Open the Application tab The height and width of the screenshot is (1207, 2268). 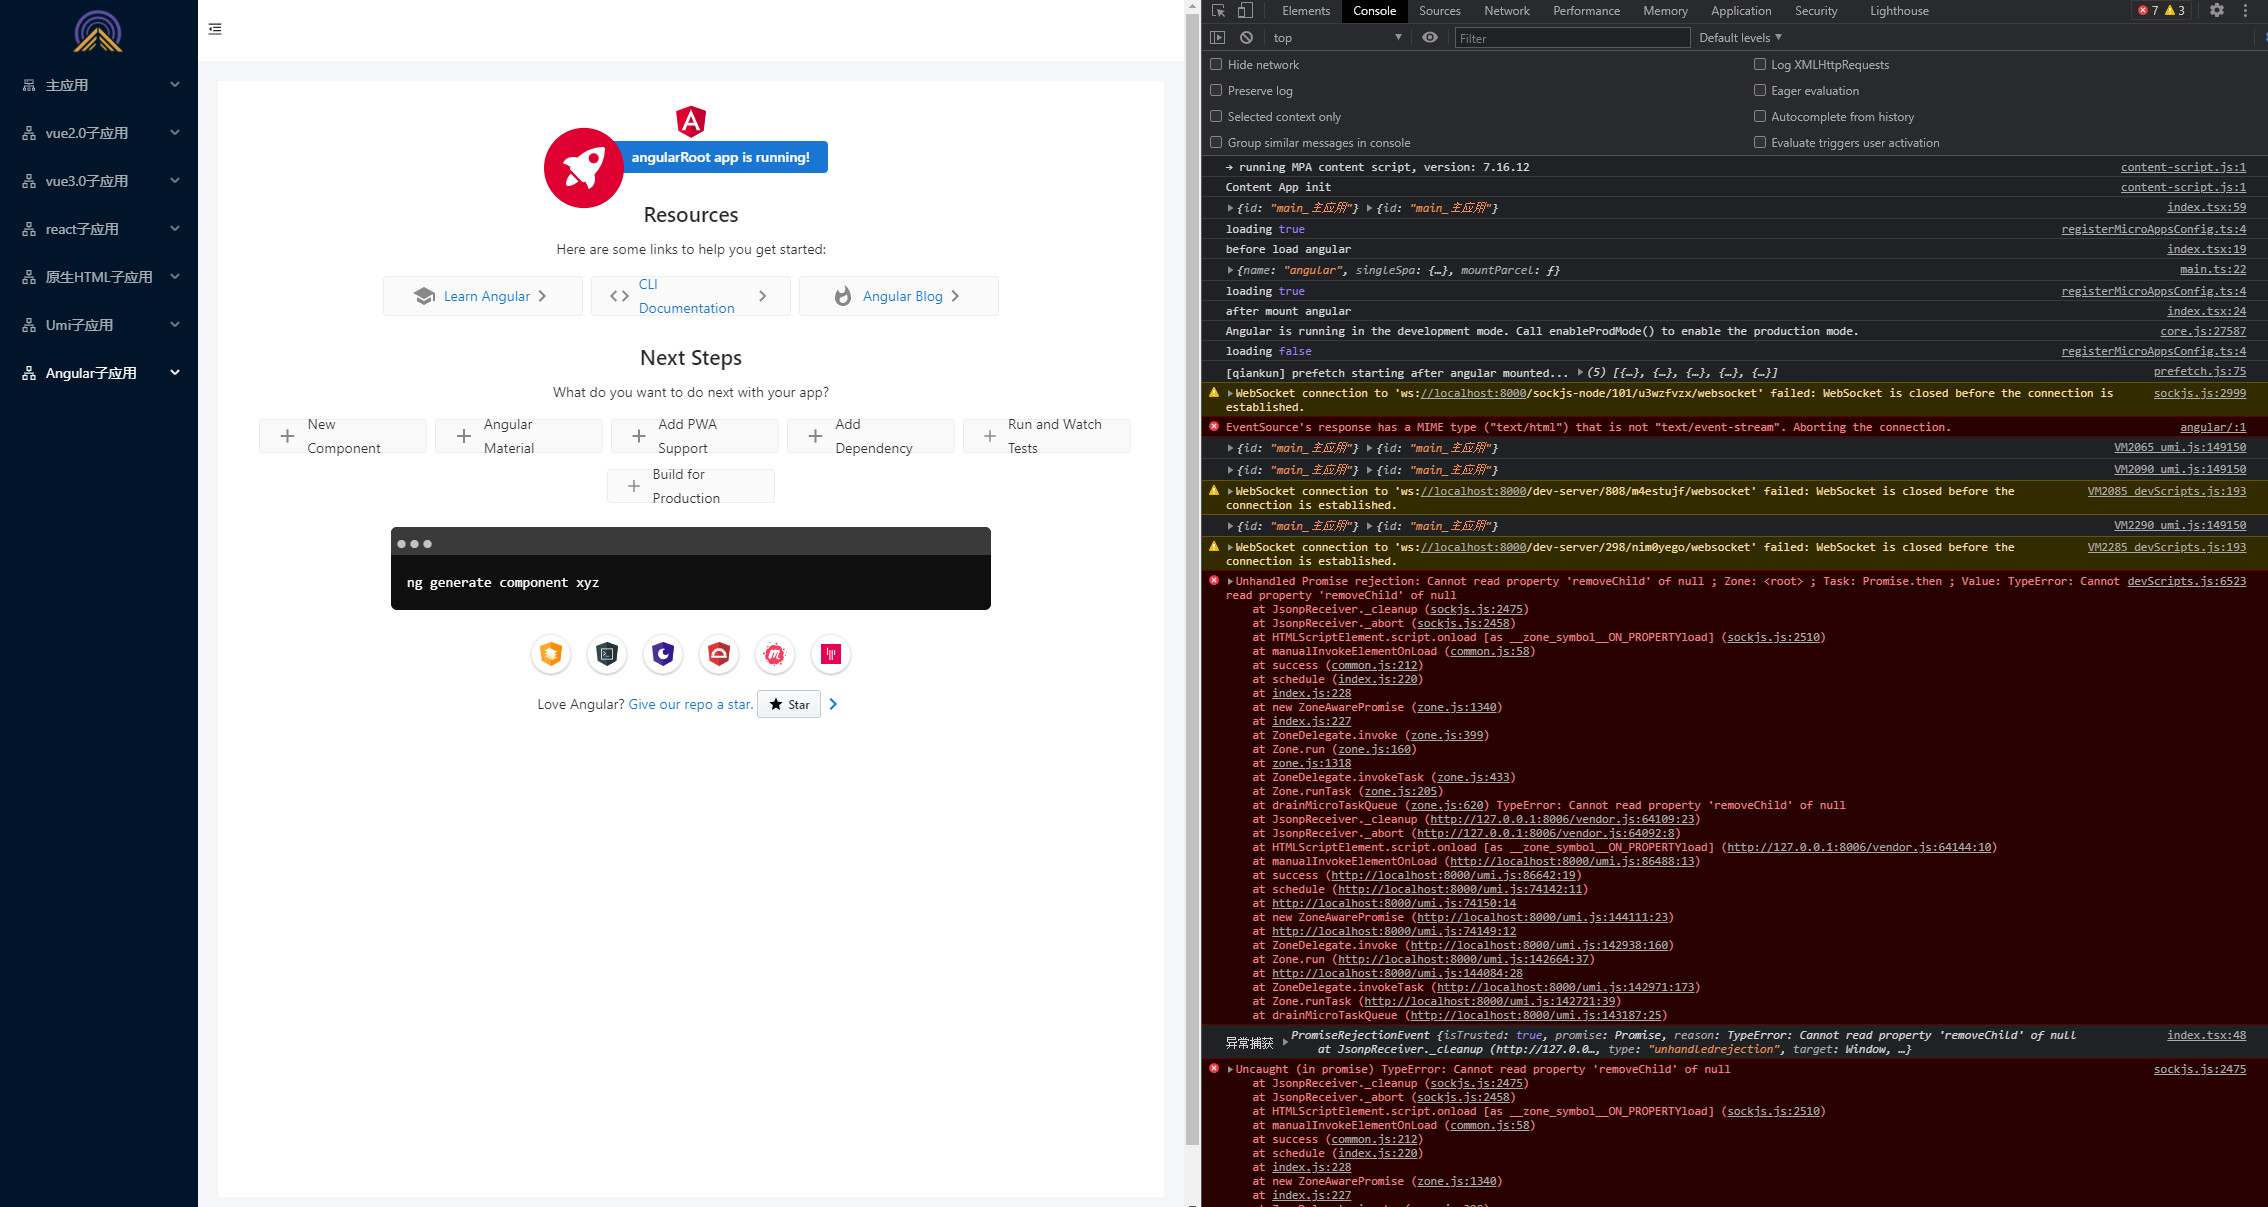[x=1741, y=11]
